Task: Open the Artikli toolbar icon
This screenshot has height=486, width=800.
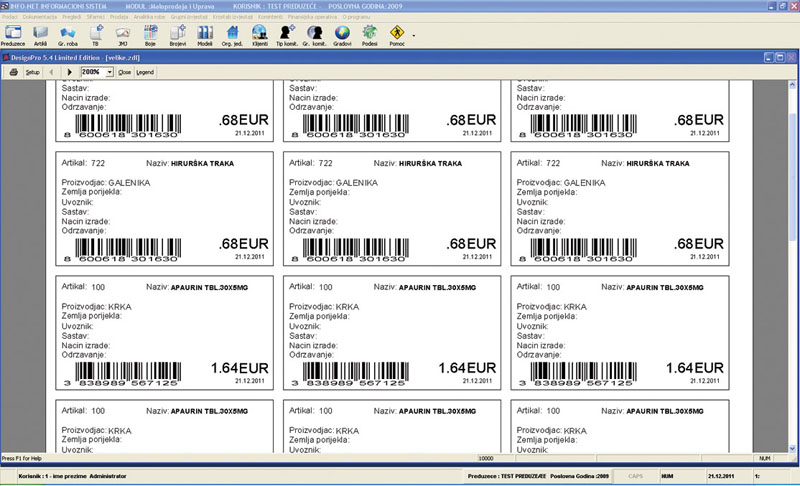Action: coord(40,35)
